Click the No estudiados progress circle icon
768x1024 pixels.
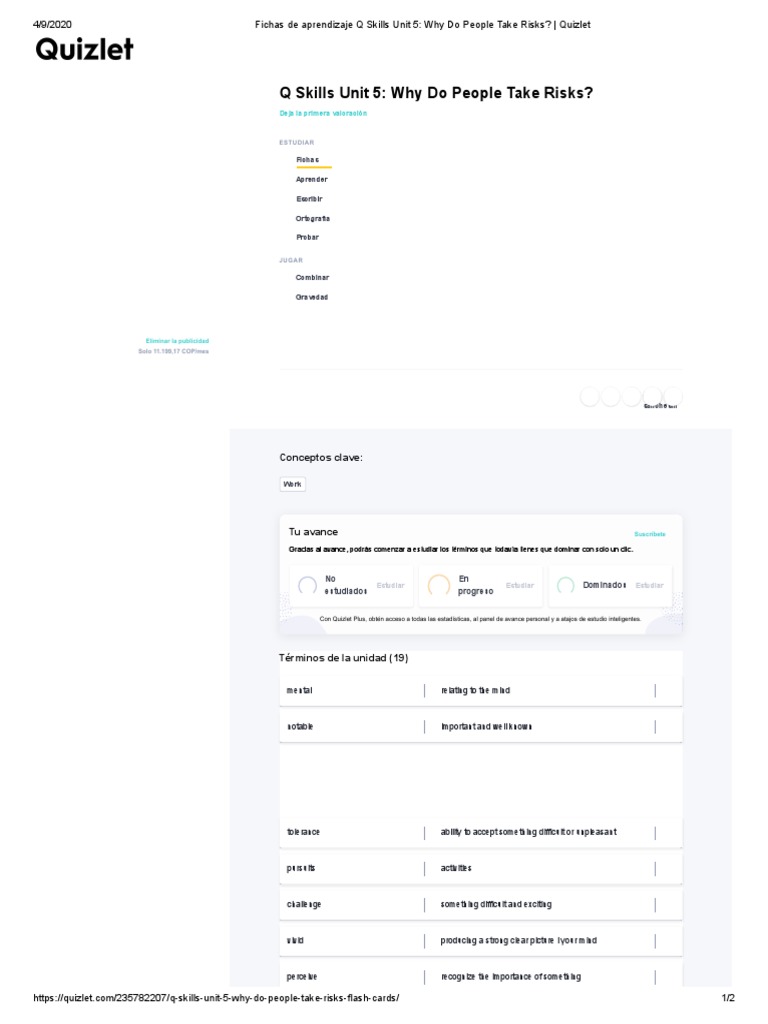[307, 585]
